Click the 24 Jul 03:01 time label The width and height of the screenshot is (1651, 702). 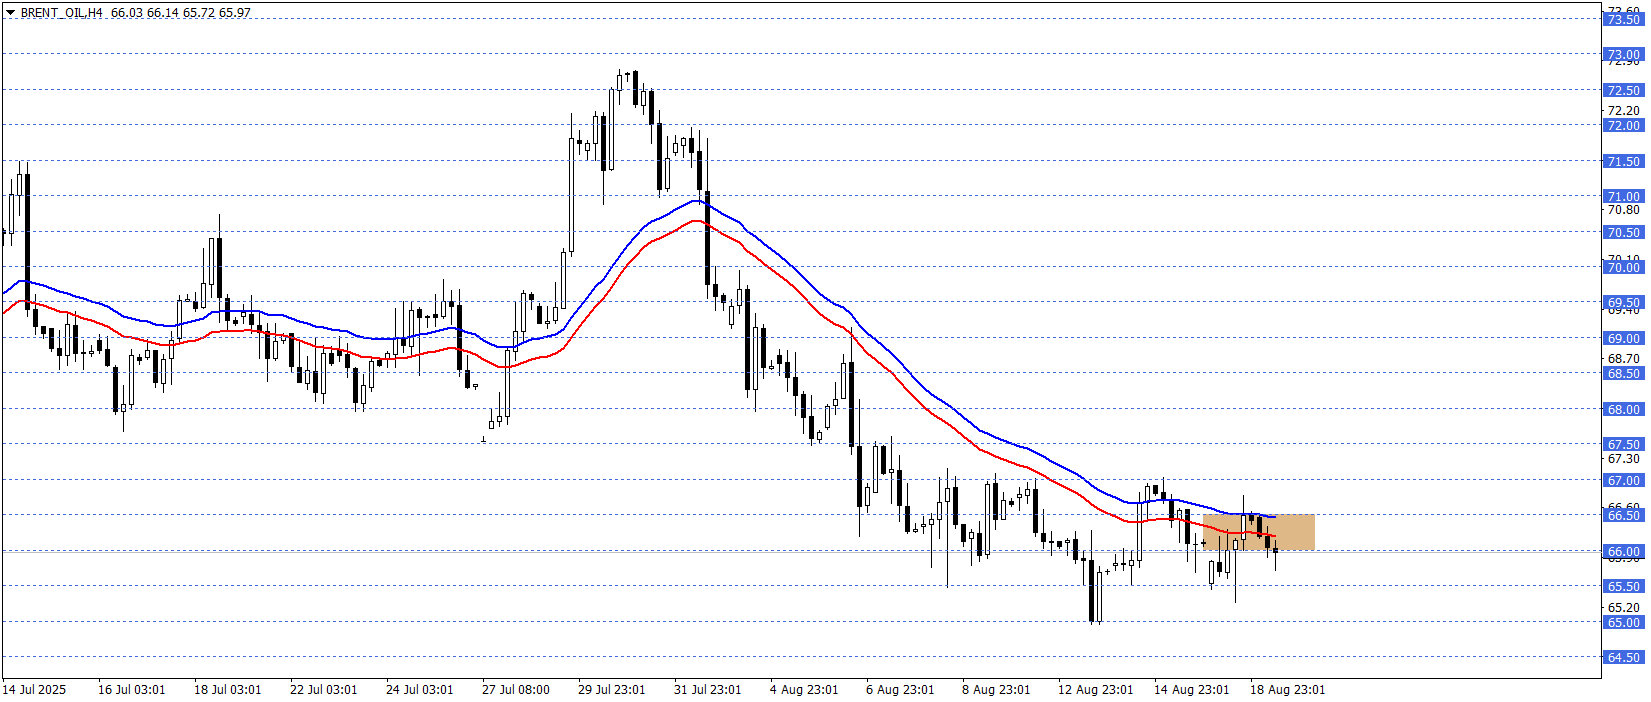pyautogui.click(x=420, y=690)
